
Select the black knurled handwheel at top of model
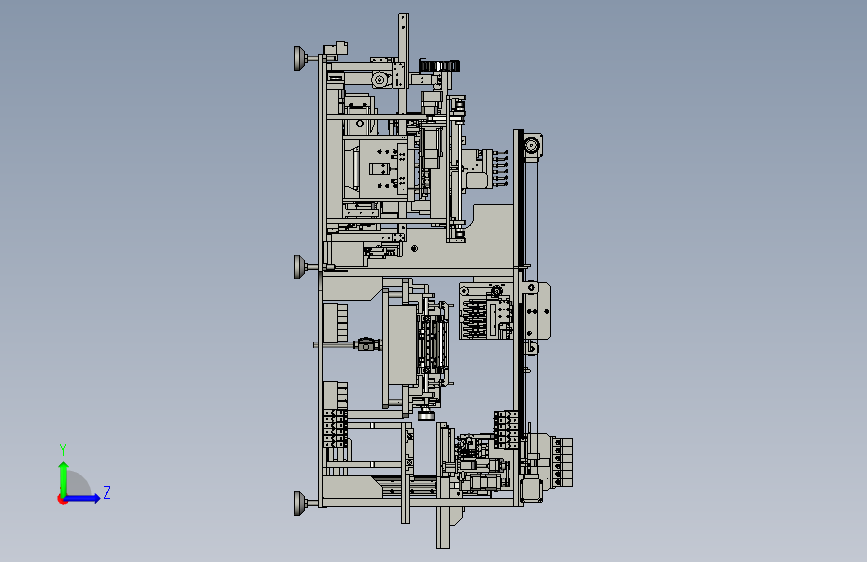439,66
